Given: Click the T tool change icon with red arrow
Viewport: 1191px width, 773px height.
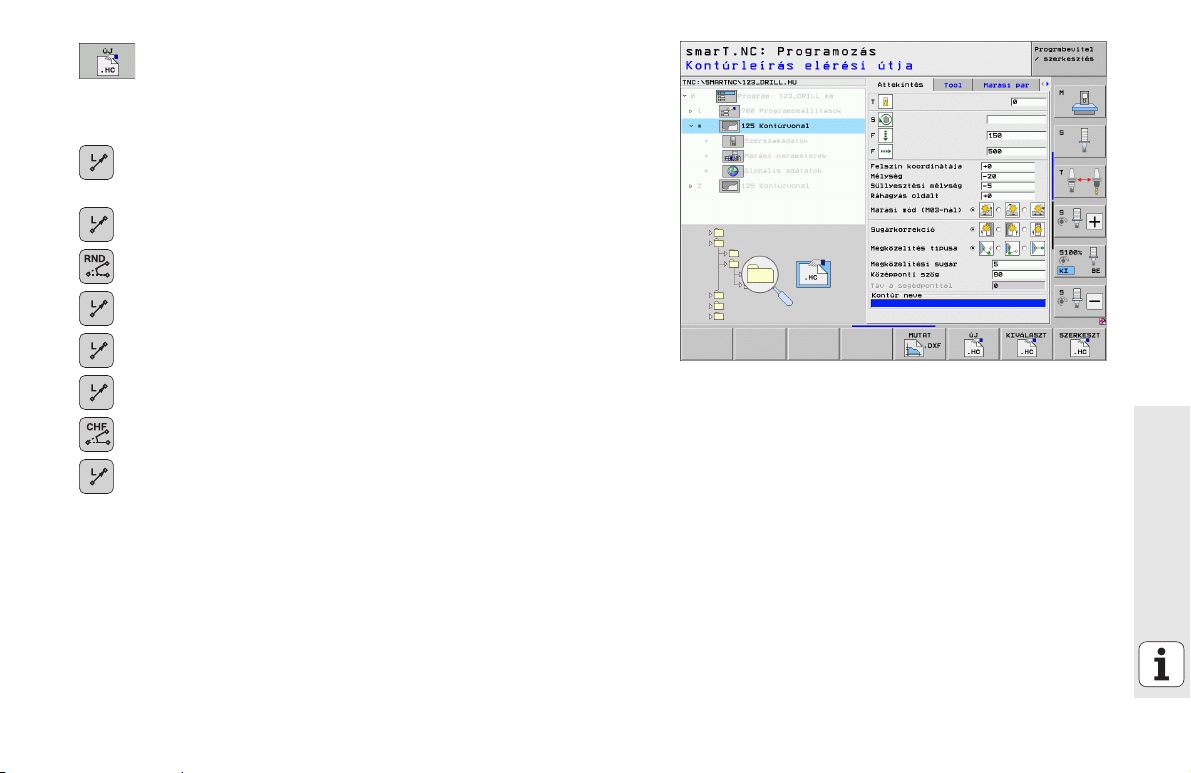Looking at the screenshot, I should point(1079,182).
